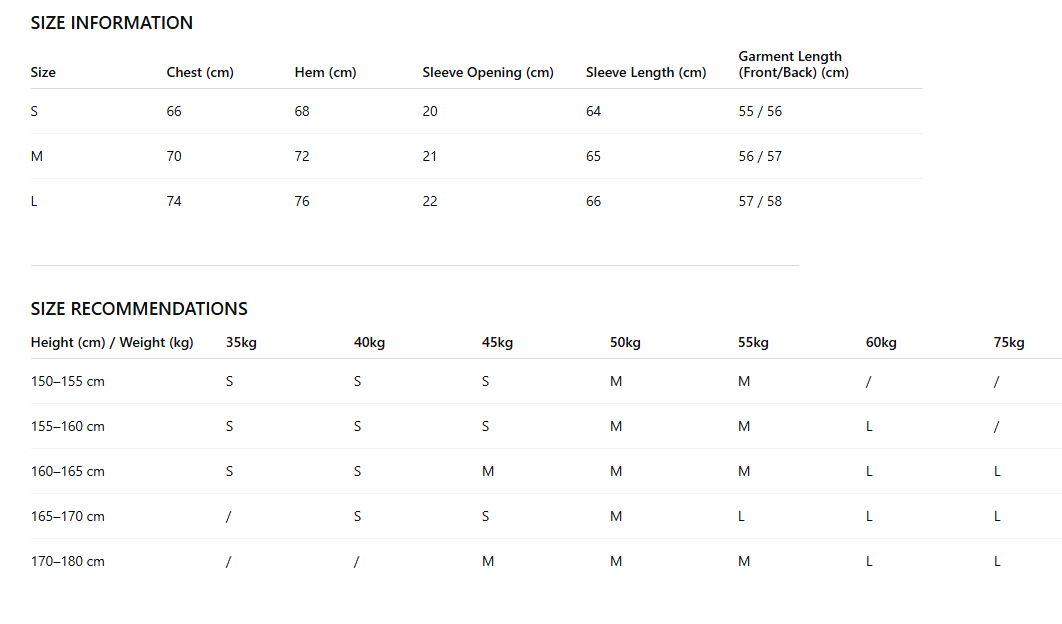This screenshot has height=624, width=1062.
Task: Select the Hem (cm) column header
Action: pyautogui.click(x=325, y=72)
